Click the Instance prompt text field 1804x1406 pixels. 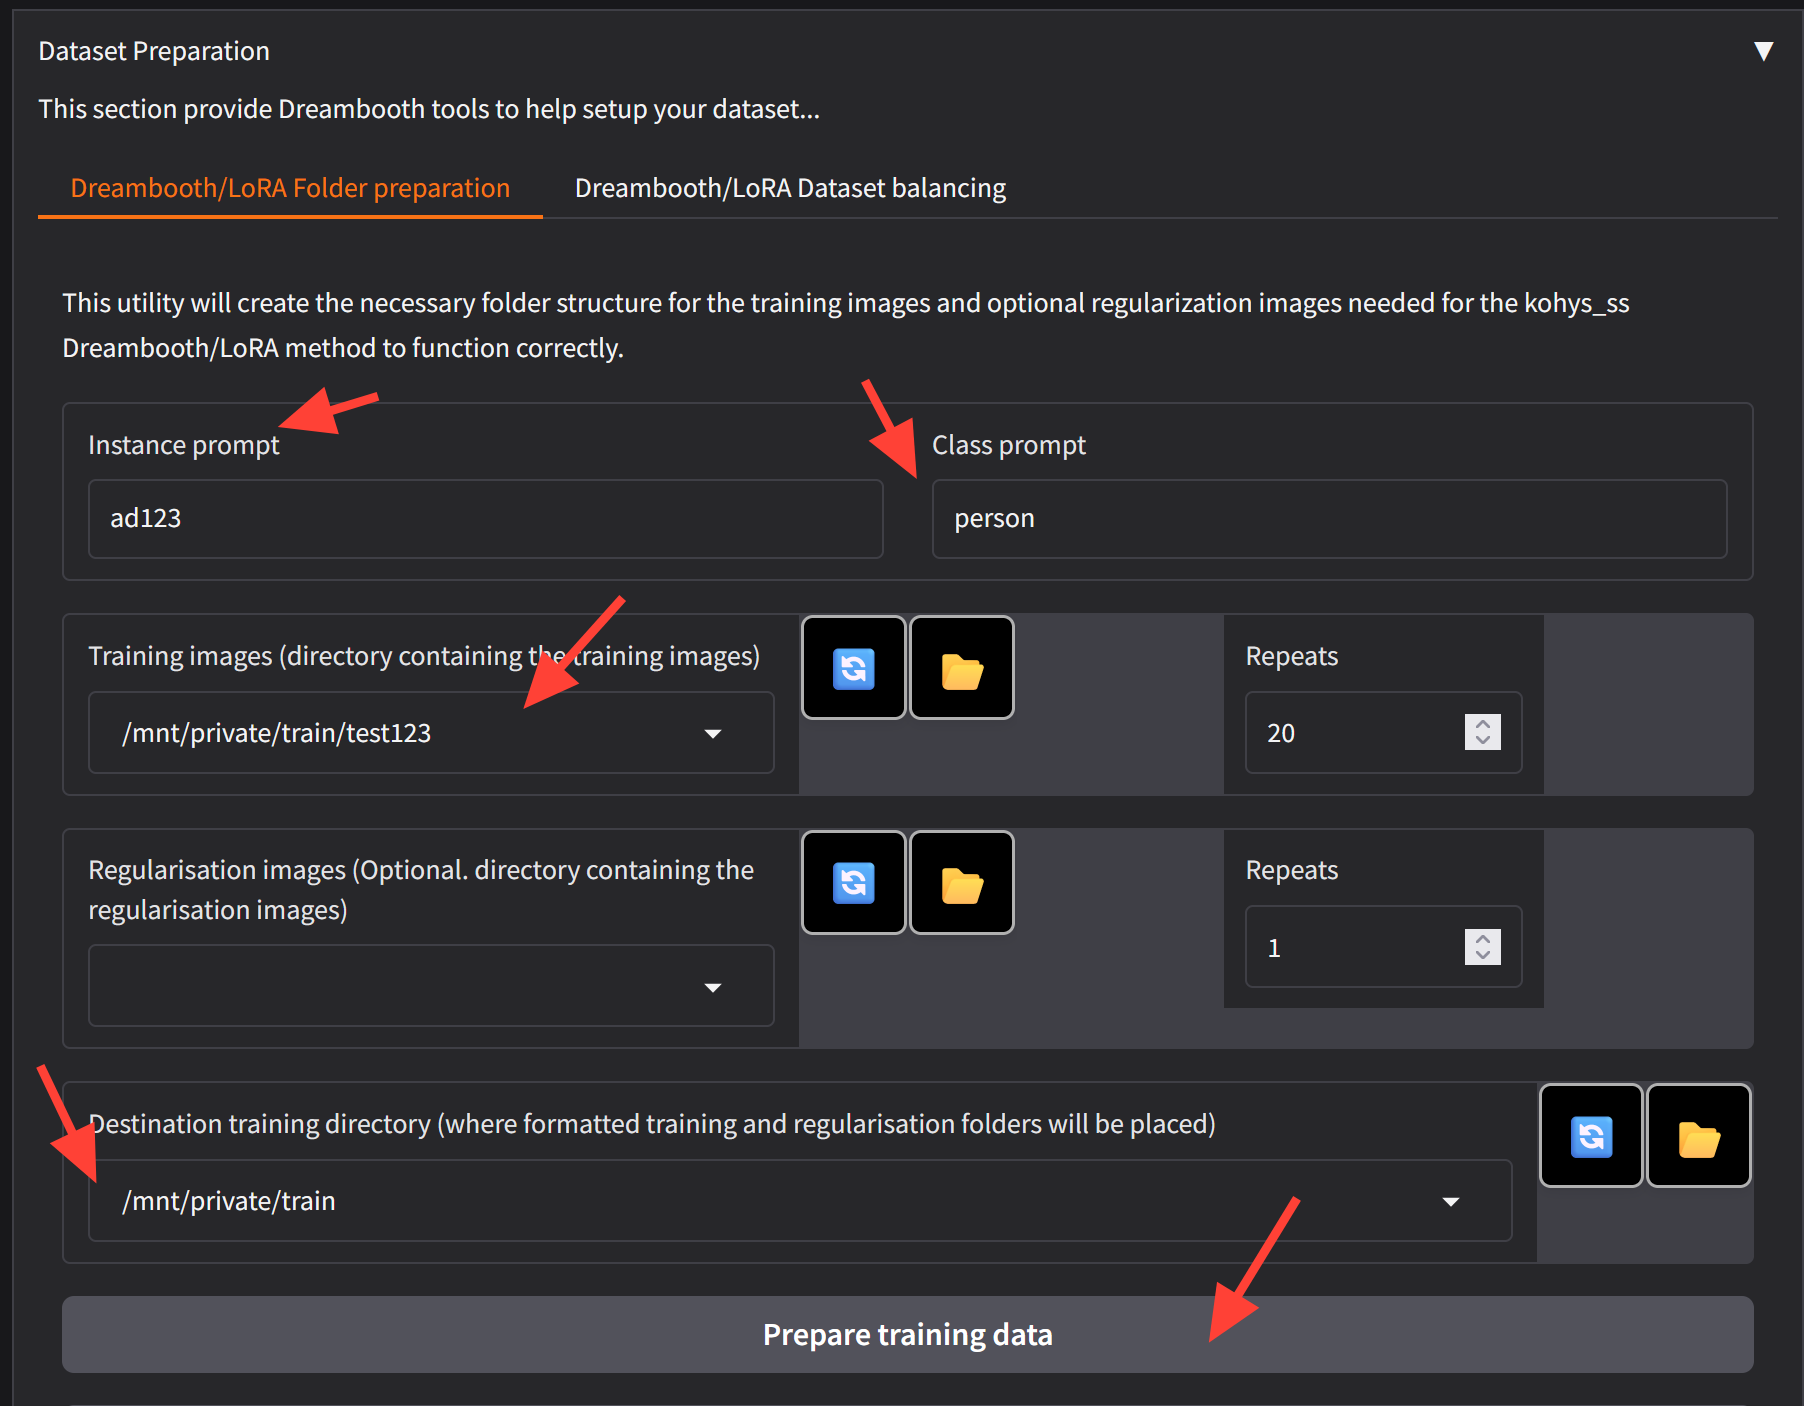point(485,518)
